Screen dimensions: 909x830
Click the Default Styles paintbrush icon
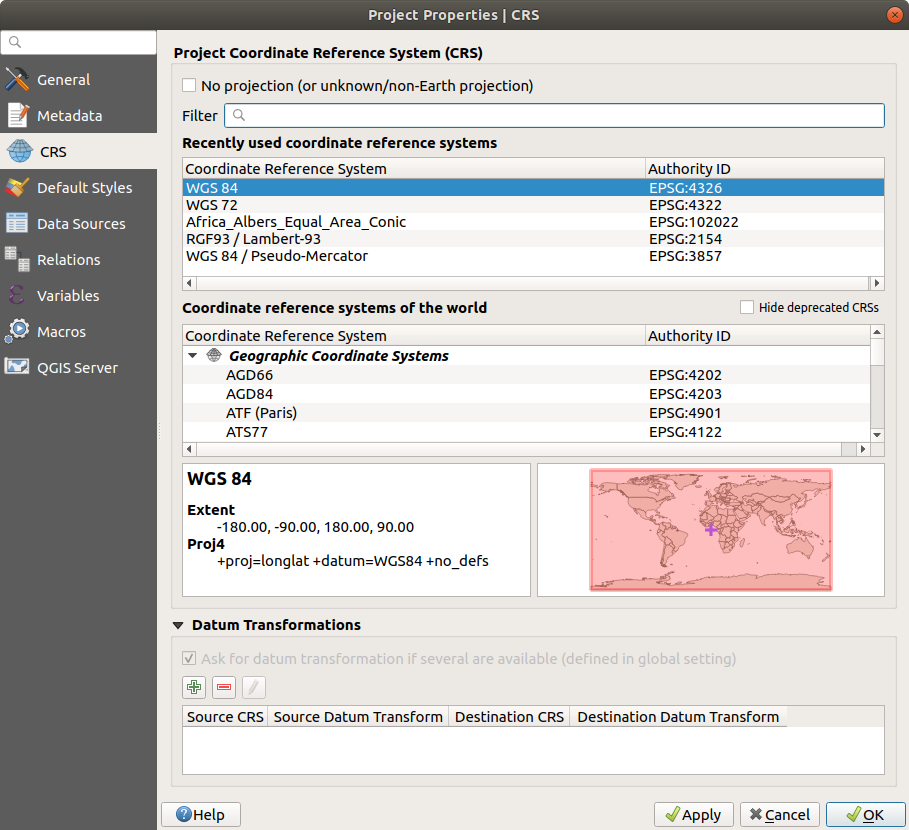click(x=17, y=188)
